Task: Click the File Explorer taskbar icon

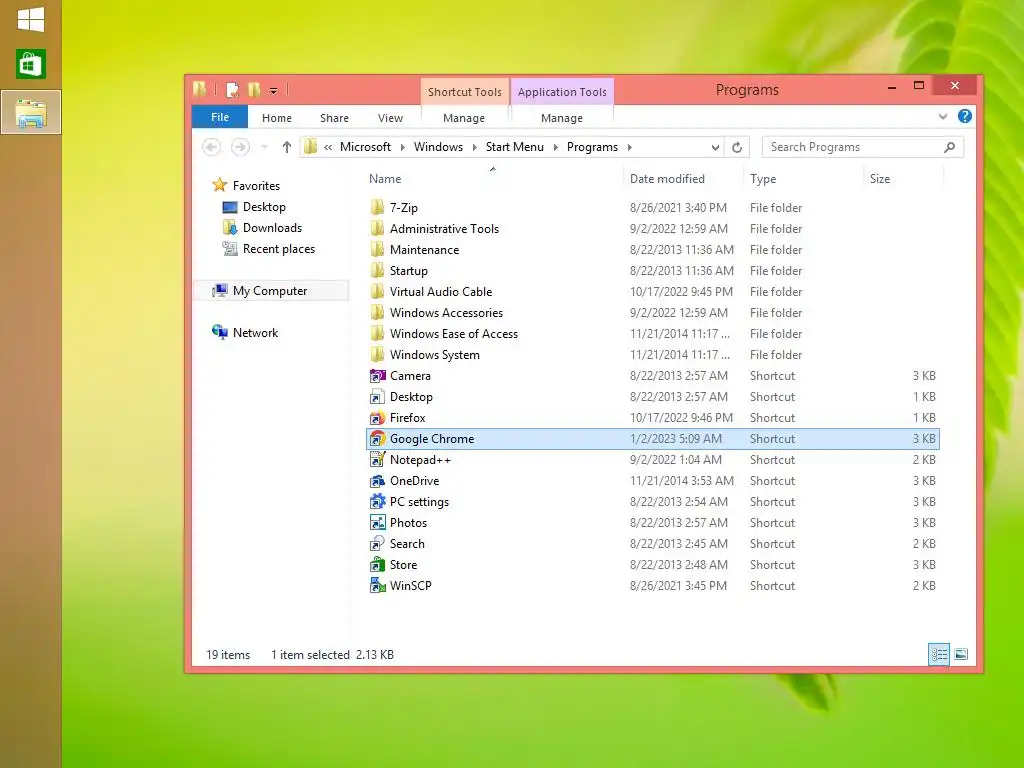Action: click(x=31, y=112)
